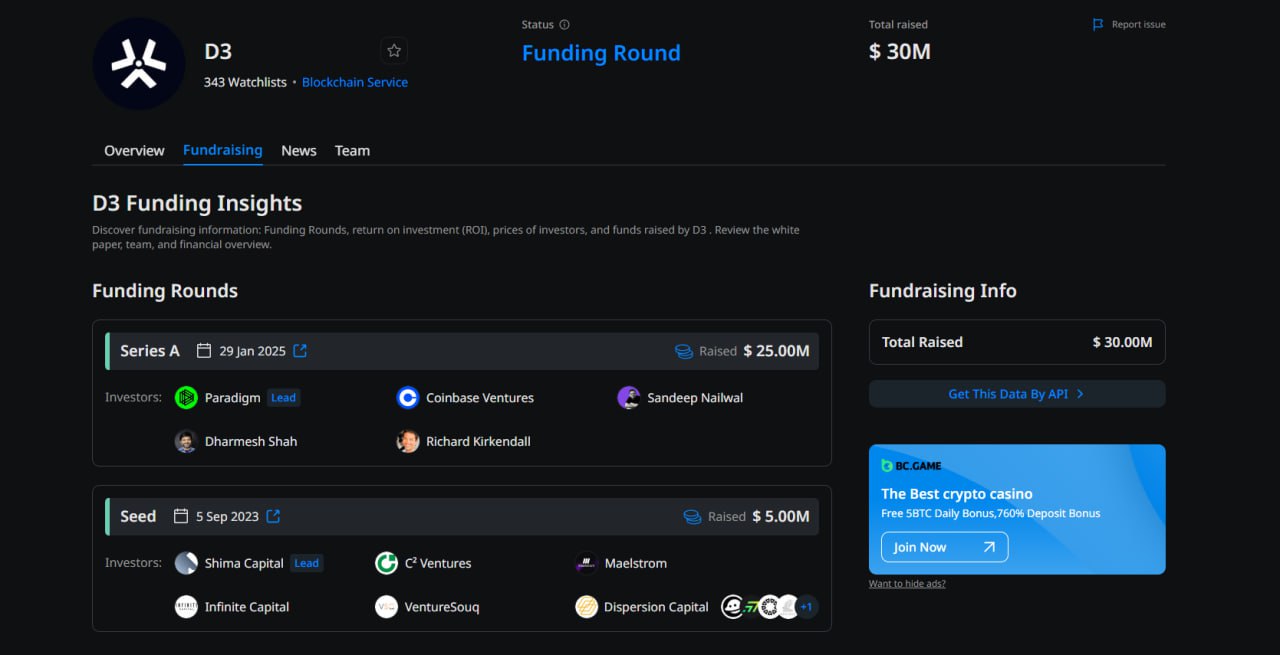Open C² Ventures investor name
This screenshot has height=655, width=1280.
coord(438,564)
